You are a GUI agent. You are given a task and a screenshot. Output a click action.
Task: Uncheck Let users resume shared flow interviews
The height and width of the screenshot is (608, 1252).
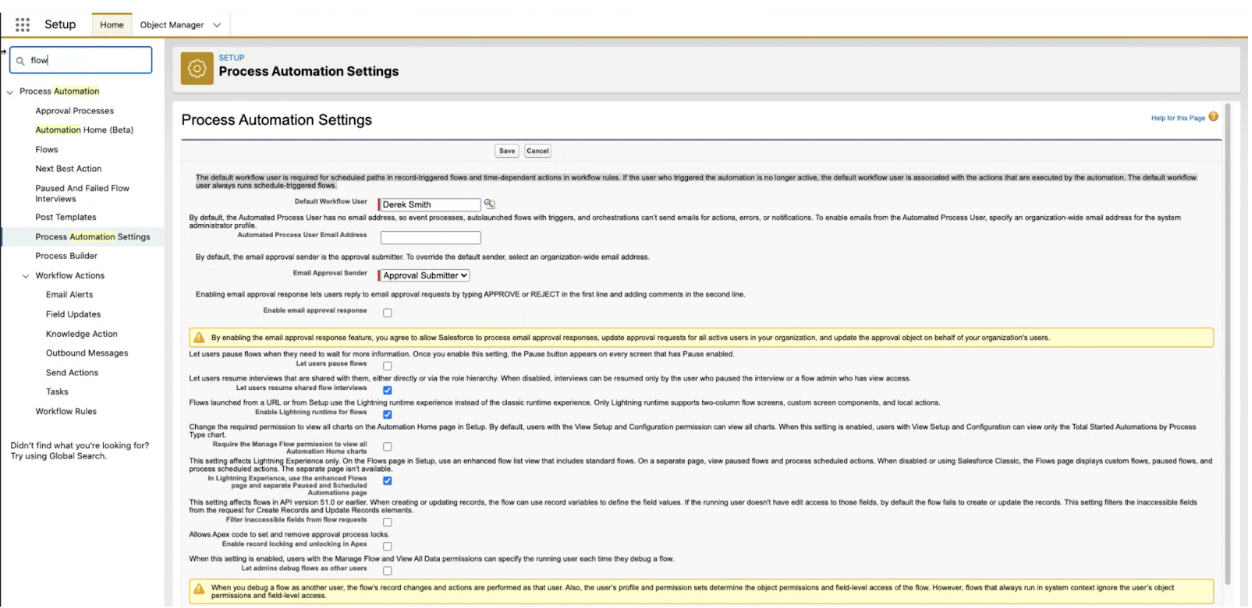click(x=387, y=390)
